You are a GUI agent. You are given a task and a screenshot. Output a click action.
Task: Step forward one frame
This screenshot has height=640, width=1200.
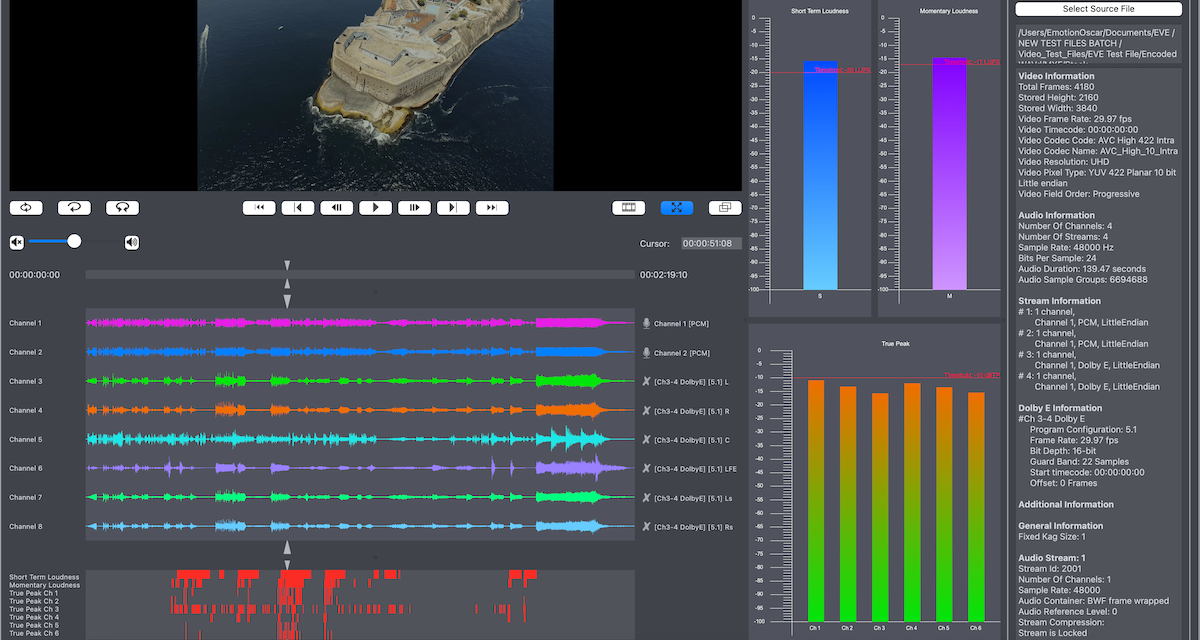click(414, 208)
